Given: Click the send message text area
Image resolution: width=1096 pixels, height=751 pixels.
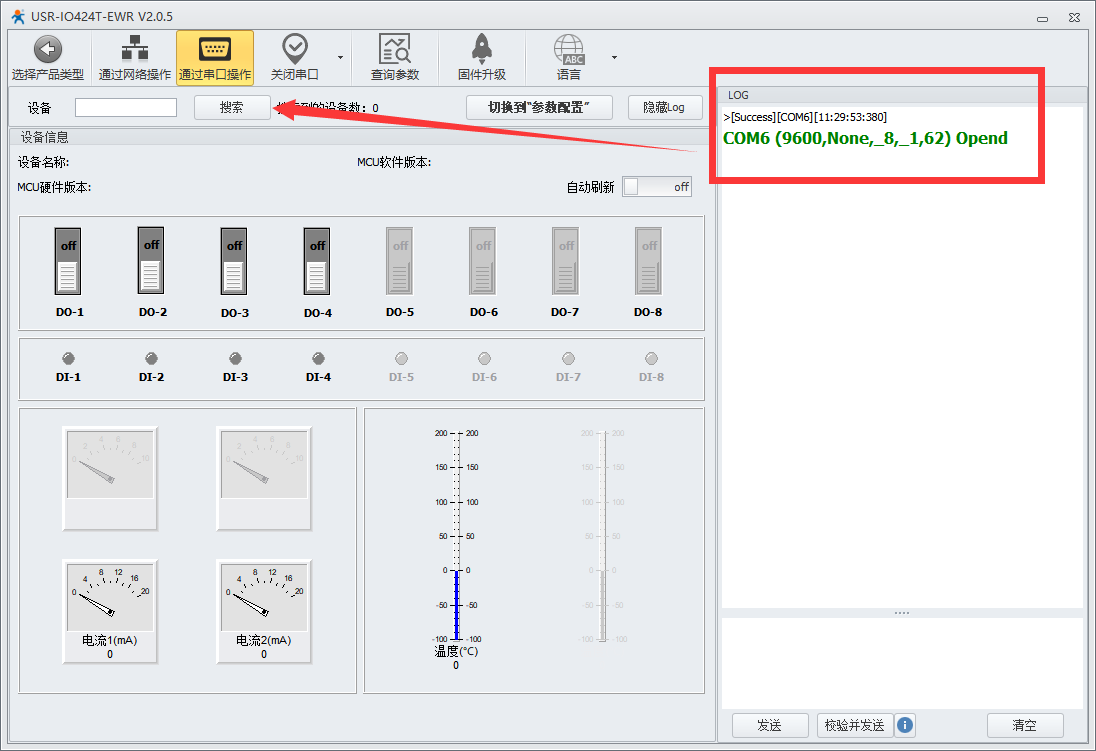Looking at the screenshot, I should [902, 663].
